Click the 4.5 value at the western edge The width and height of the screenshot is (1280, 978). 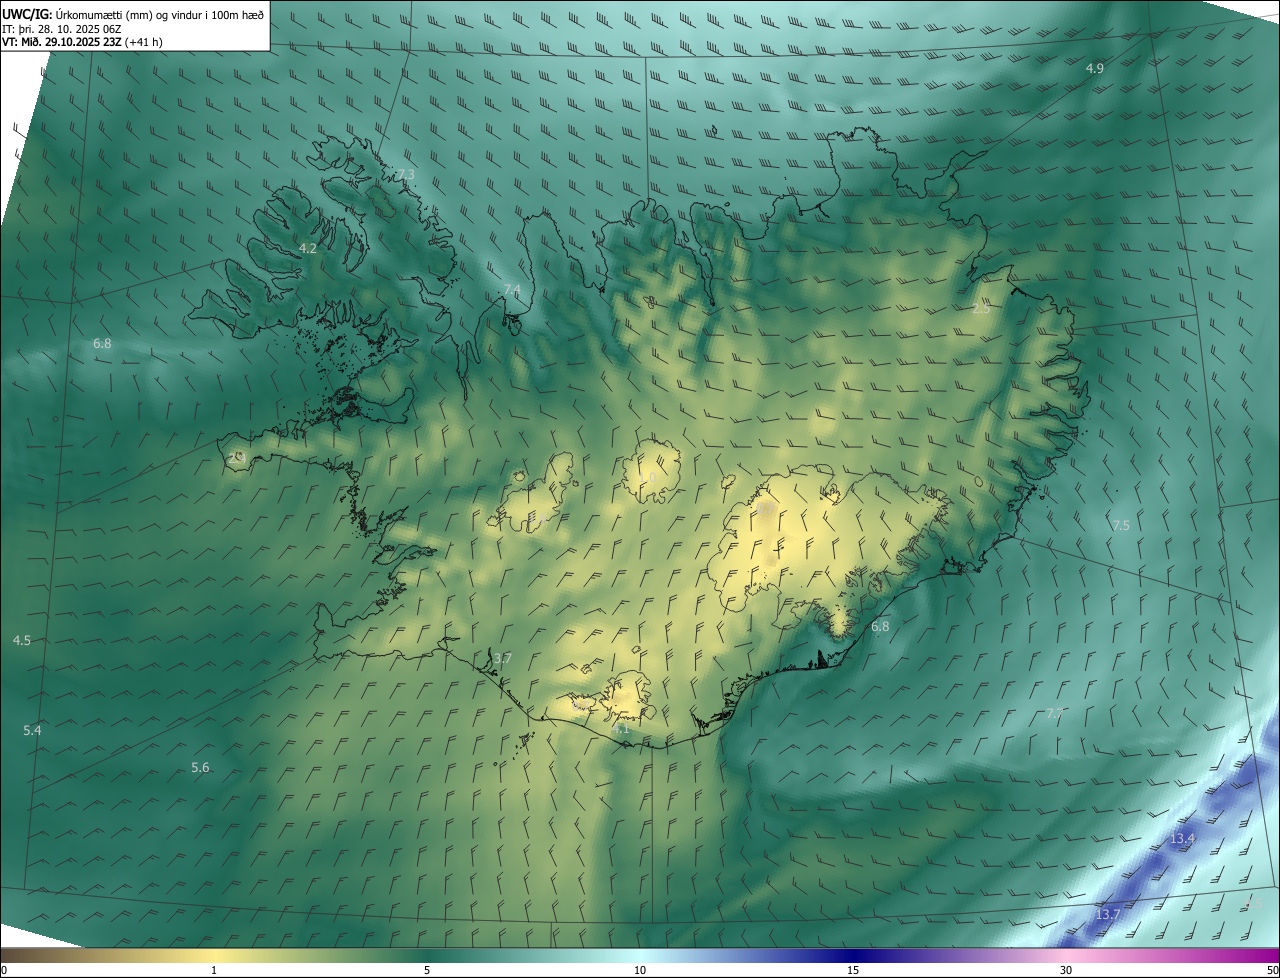[22, 641]
